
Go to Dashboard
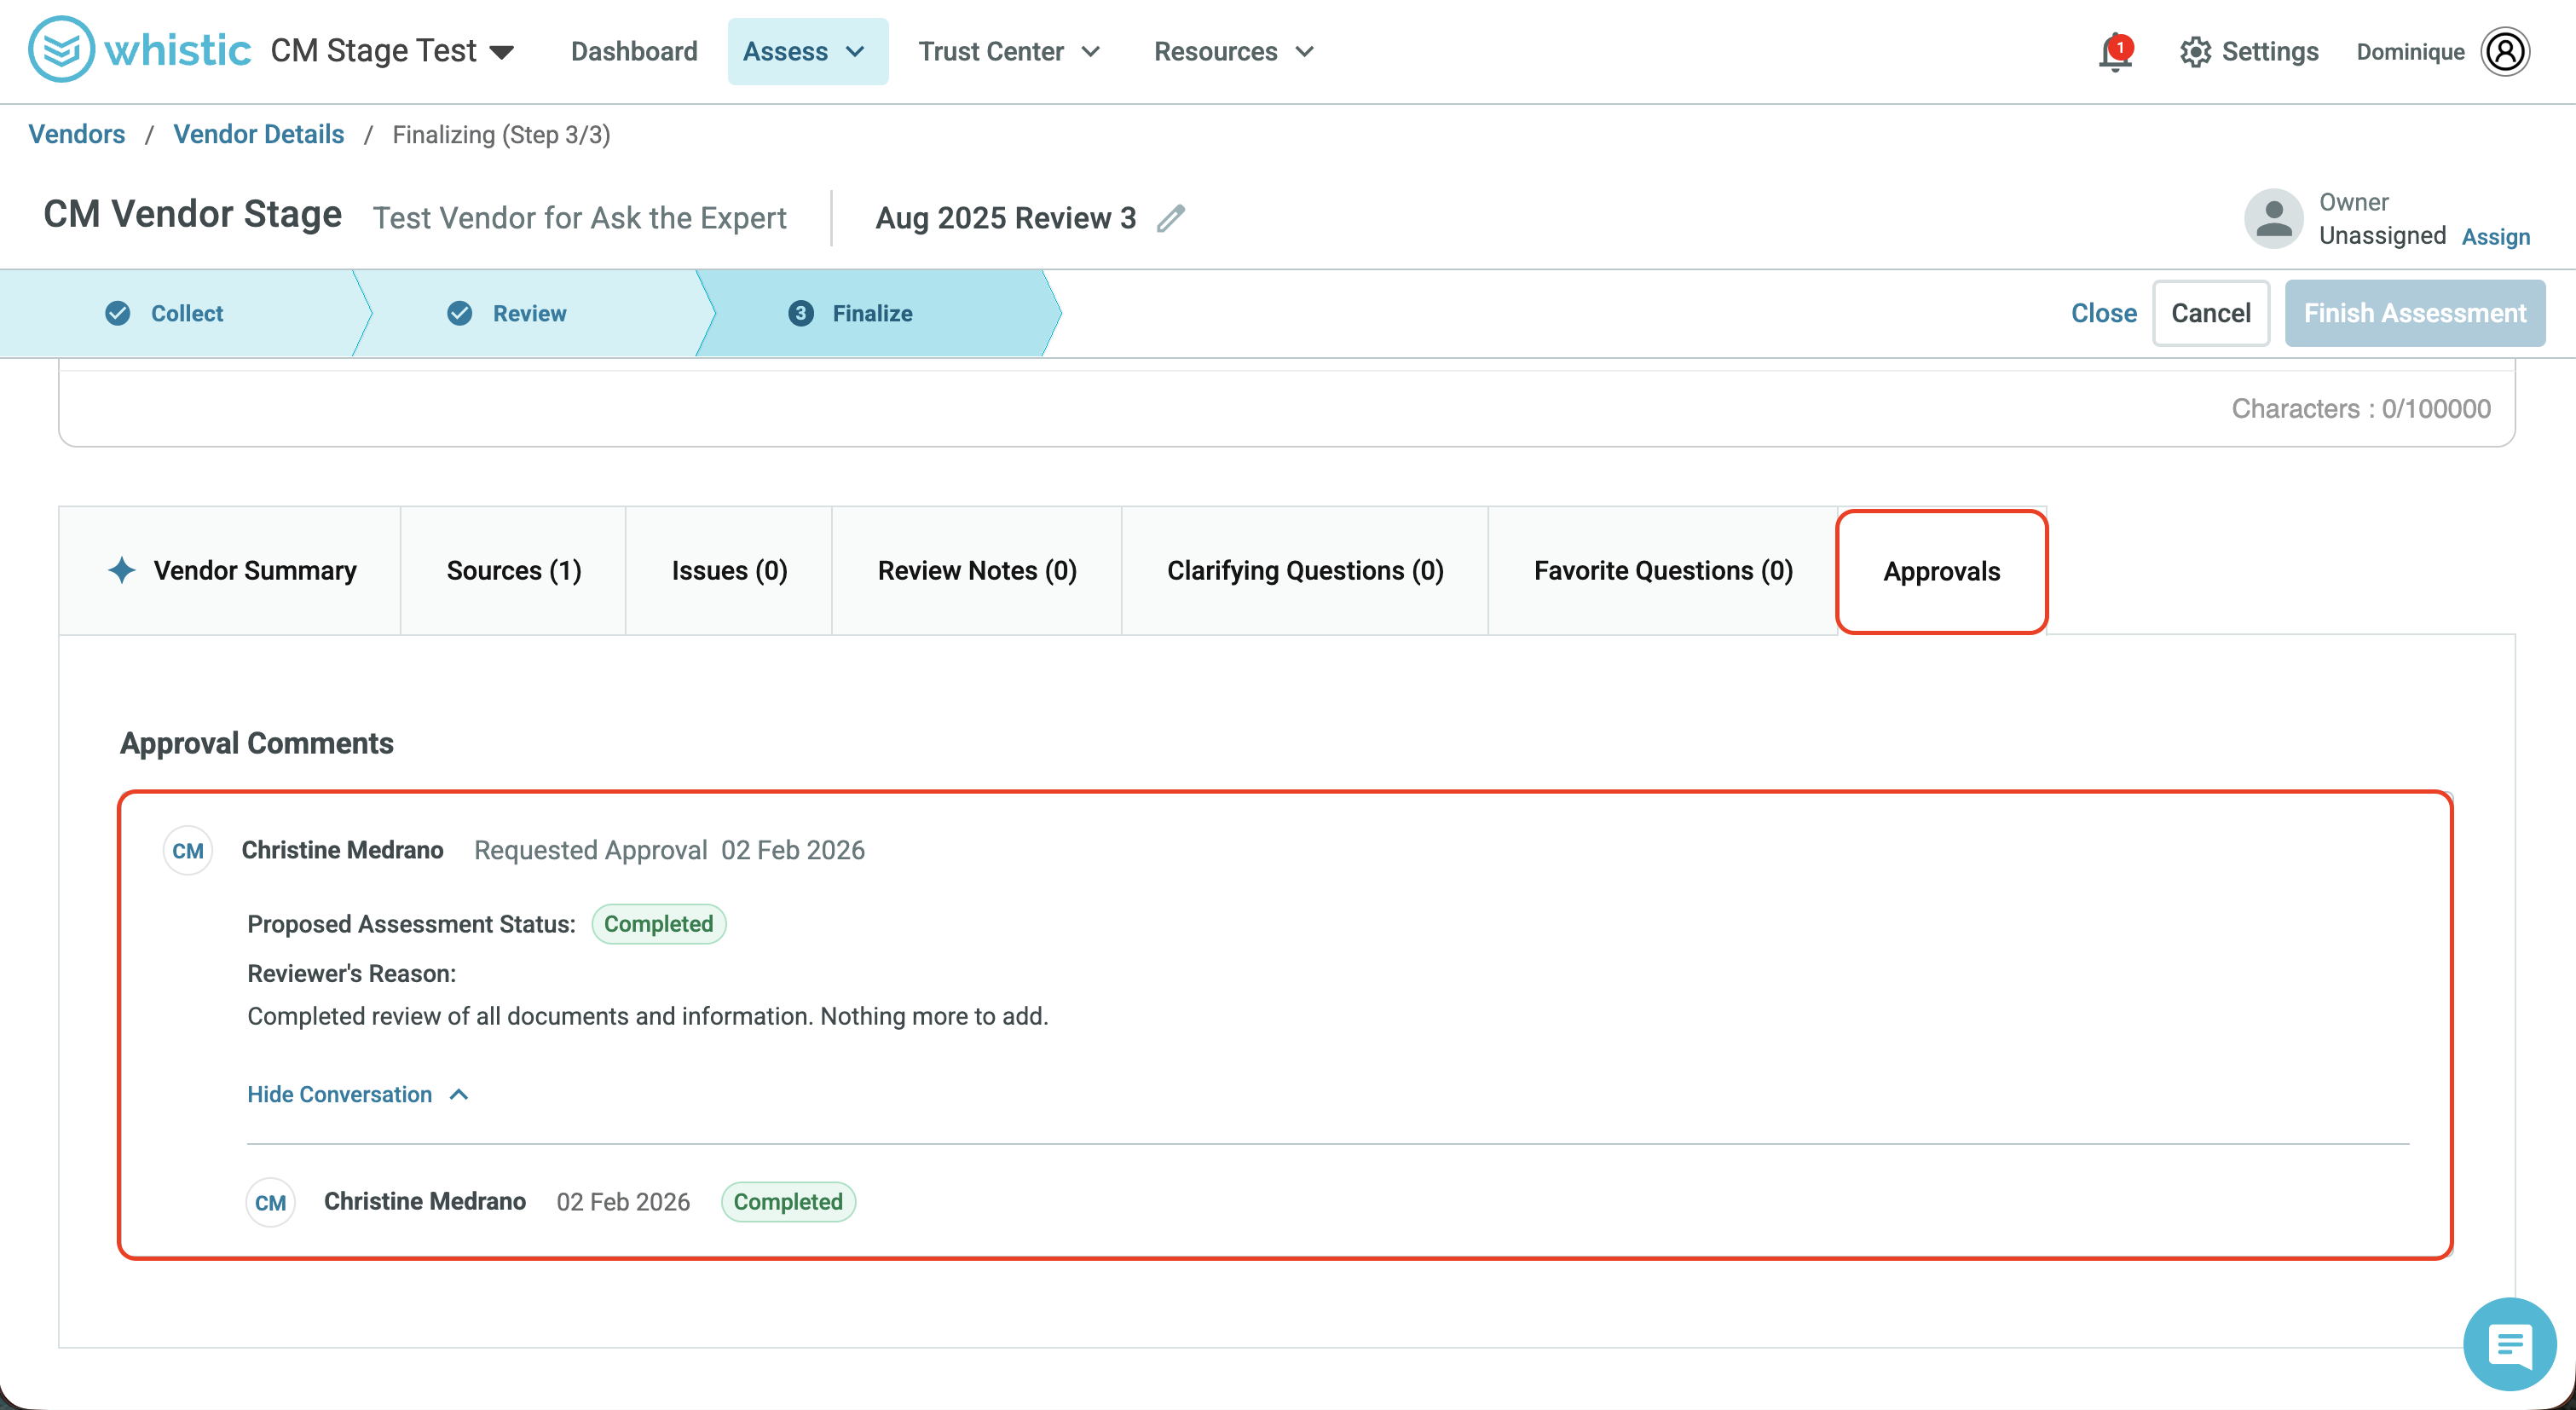tap(634, 51)
